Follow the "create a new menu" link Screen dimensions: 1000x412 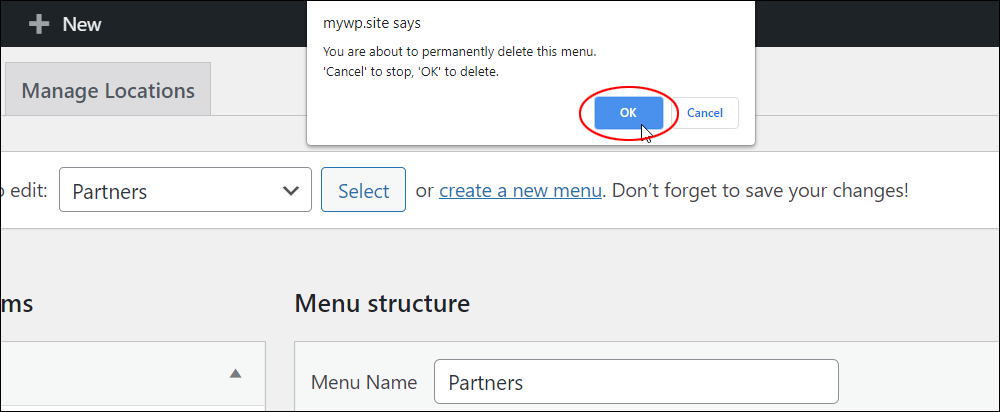520,190
